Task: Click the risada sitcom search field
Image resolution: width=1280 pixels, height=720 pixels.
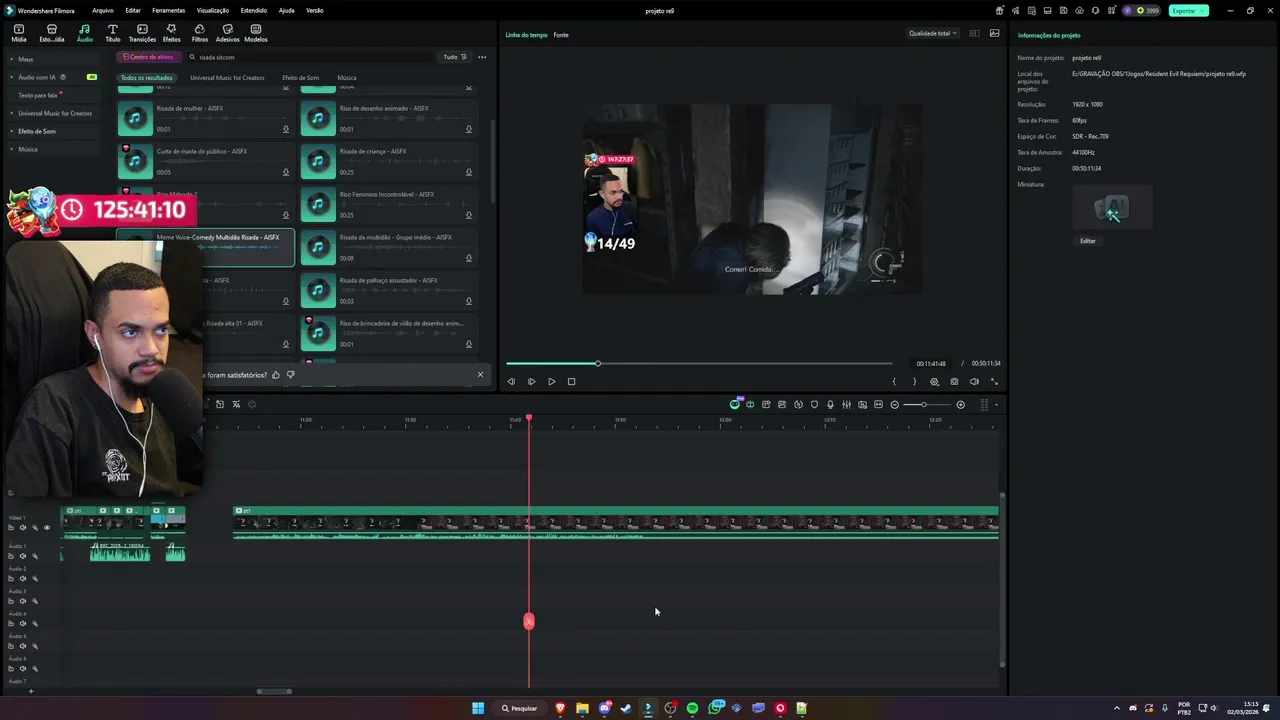Action: pos(310,57)
